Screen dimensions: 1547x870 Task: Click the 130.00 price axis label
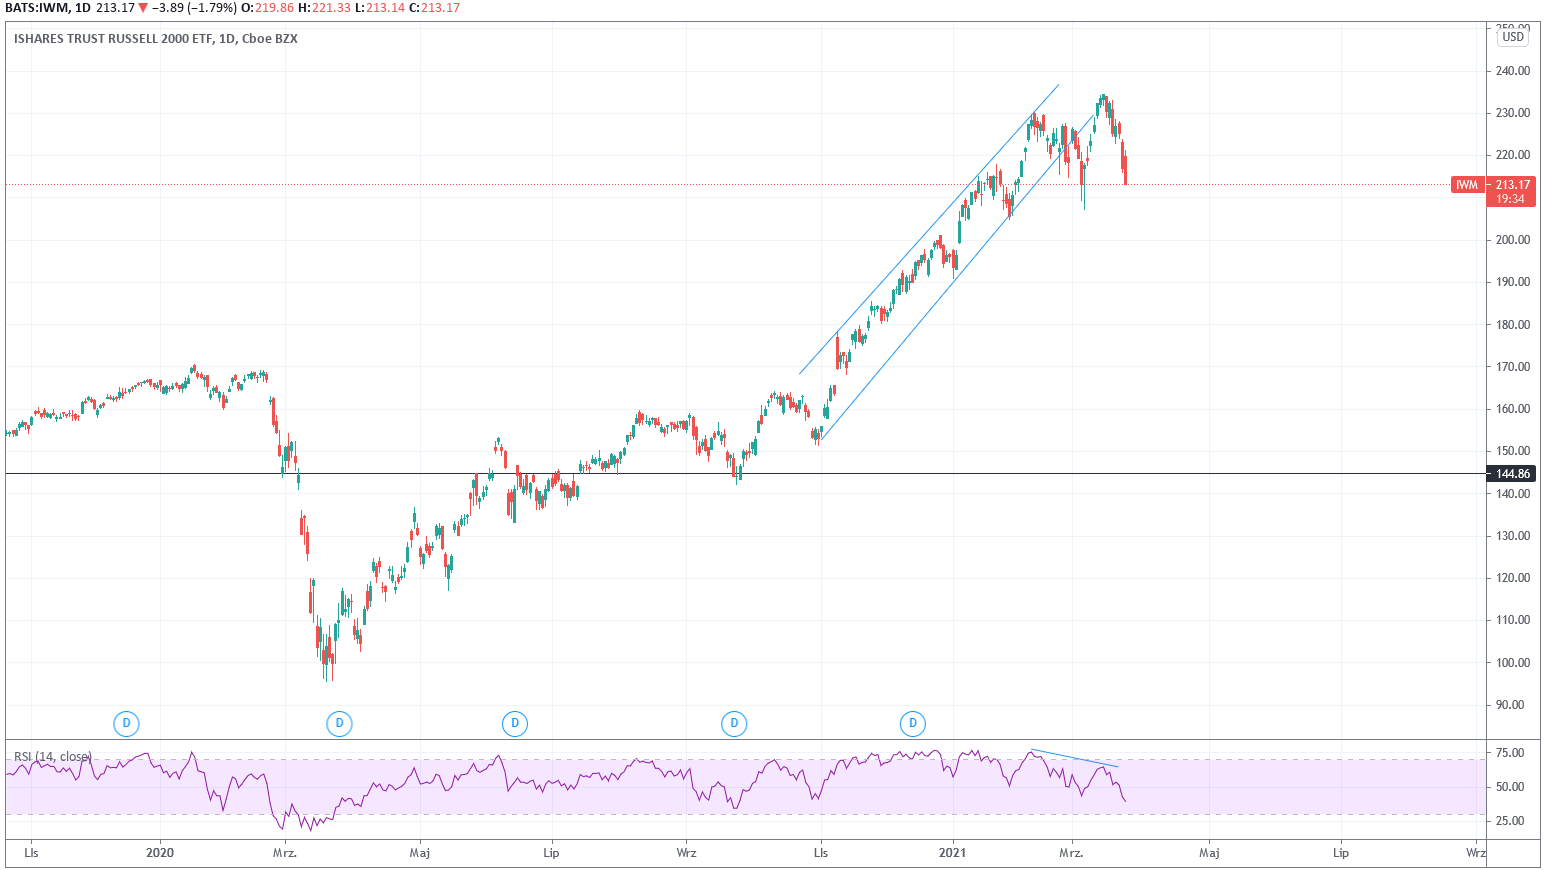click(1513, 536)
